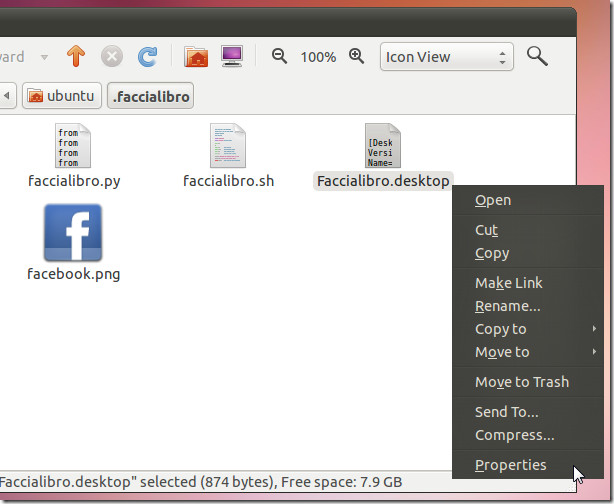The height and width of the screenshot is (504, 614).
Task: Click the faccialibro.sh file name
Action: (229, 181)
